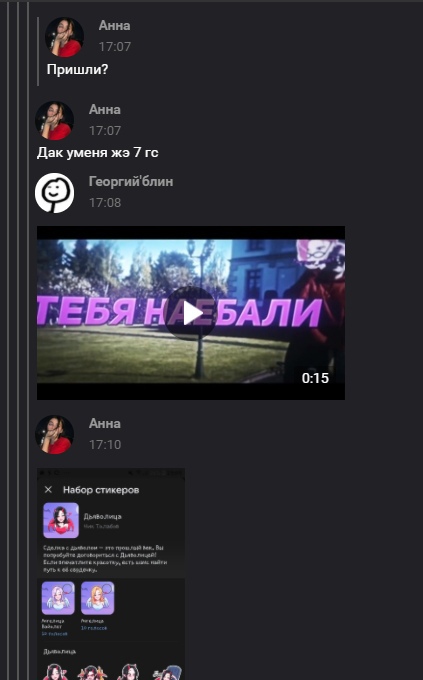The image size is (423, 680).
Task: Open Анна's avatar in the quoted message
Action: click(x=64, y=37)
